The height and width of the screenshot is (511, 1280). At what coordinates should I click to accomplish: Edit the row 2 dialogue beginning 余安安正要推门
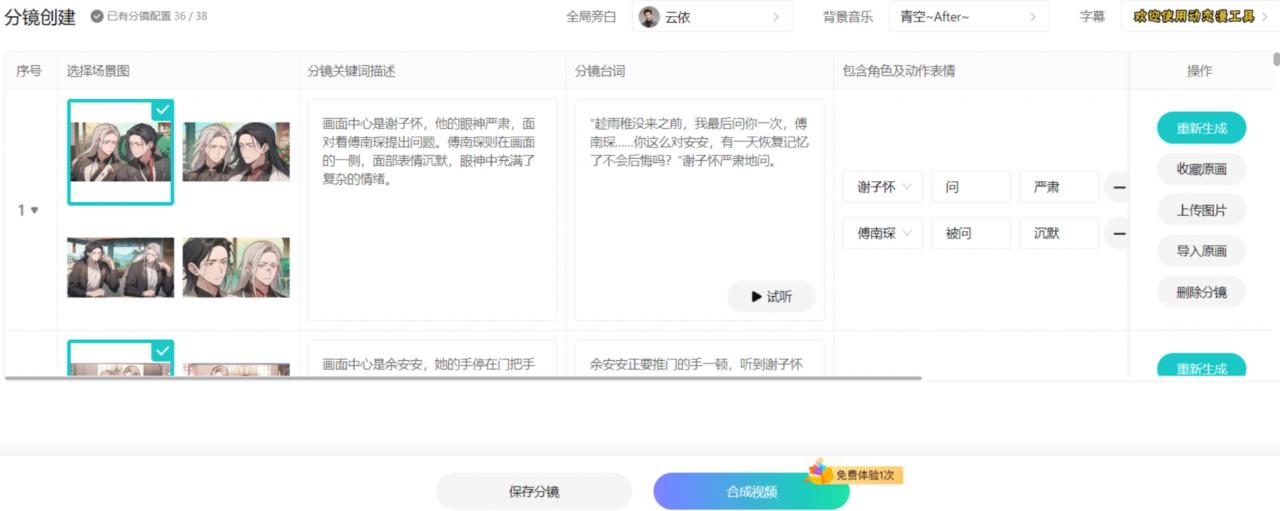click(700, 358)
